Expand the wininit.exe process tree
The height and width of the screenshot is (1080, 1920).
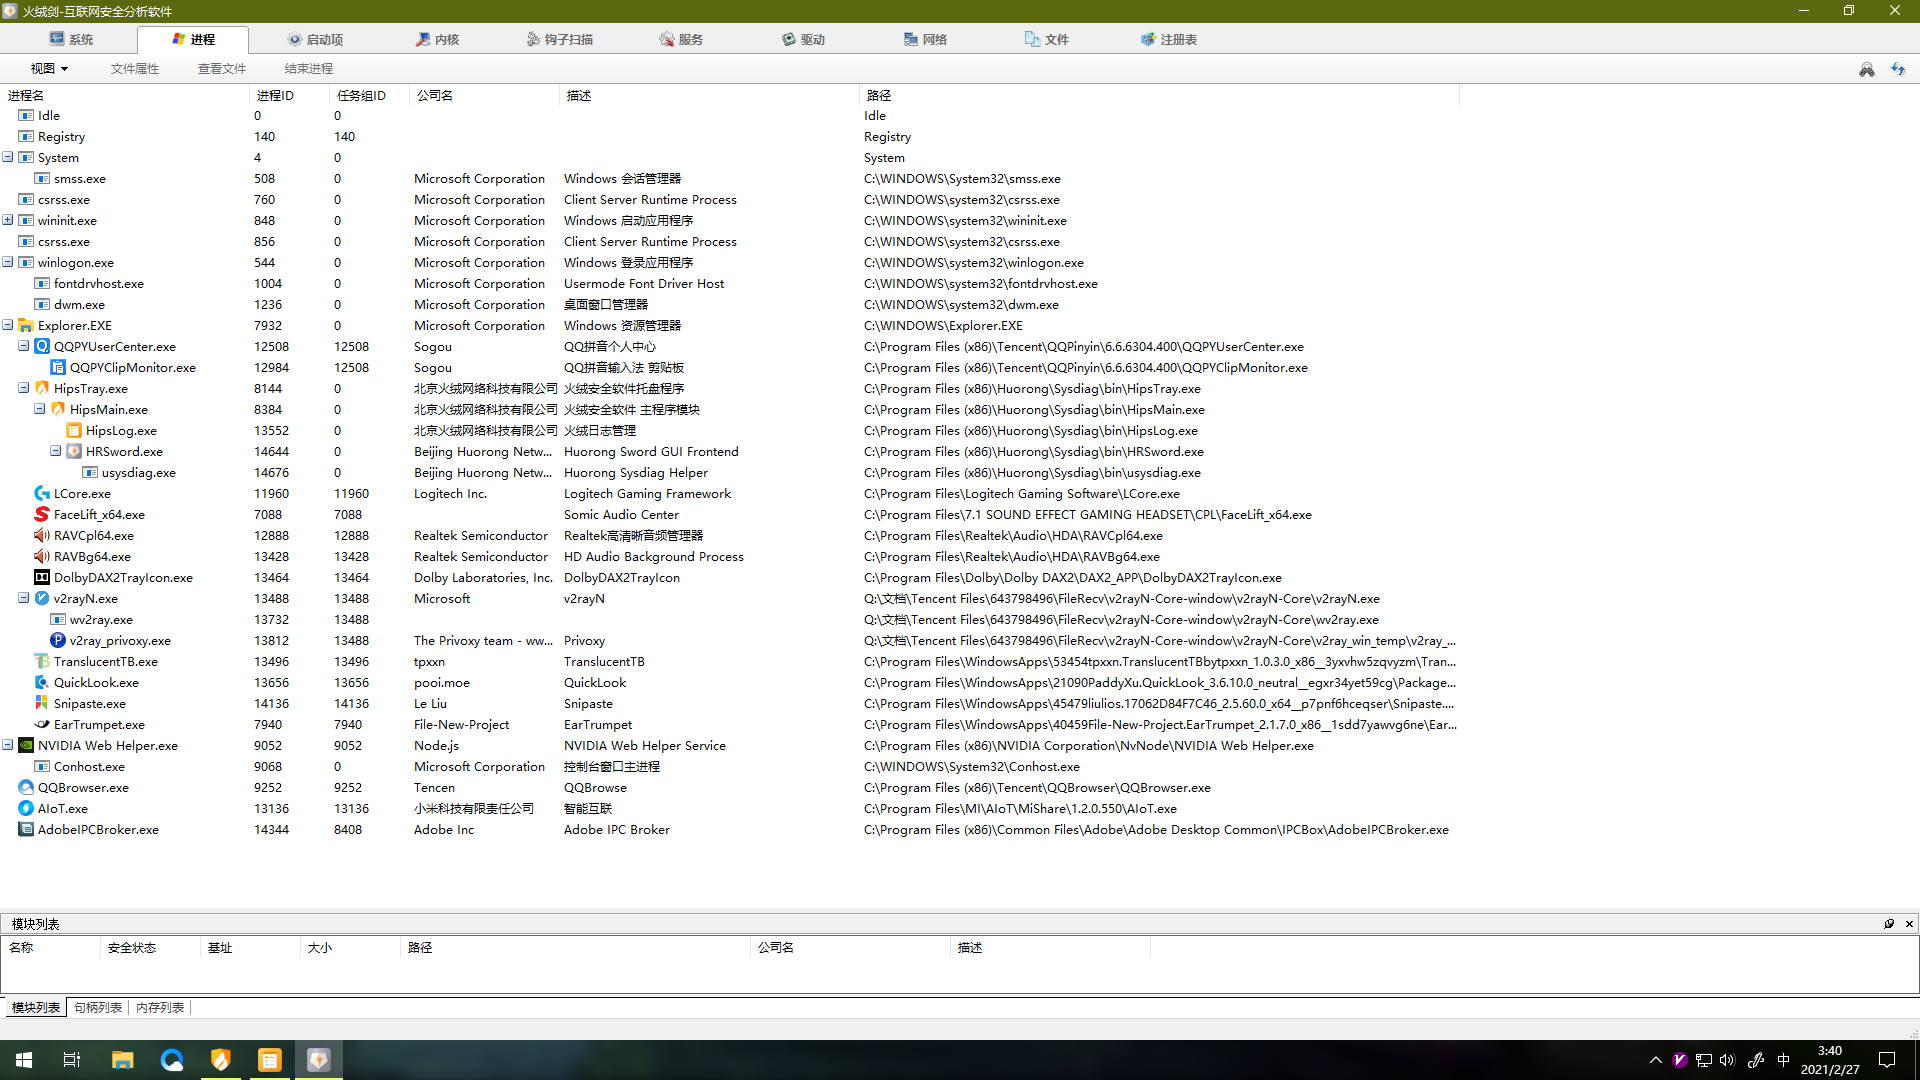coord(8,220)
